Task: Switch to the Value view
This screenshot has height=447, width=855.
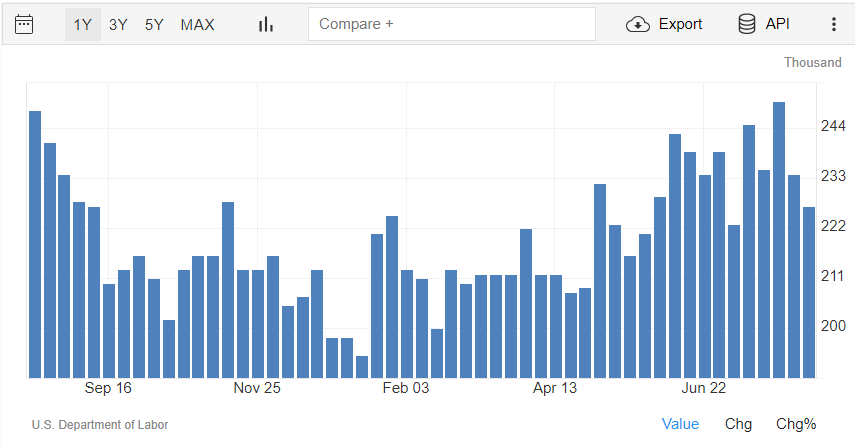Action: (680, 424)
